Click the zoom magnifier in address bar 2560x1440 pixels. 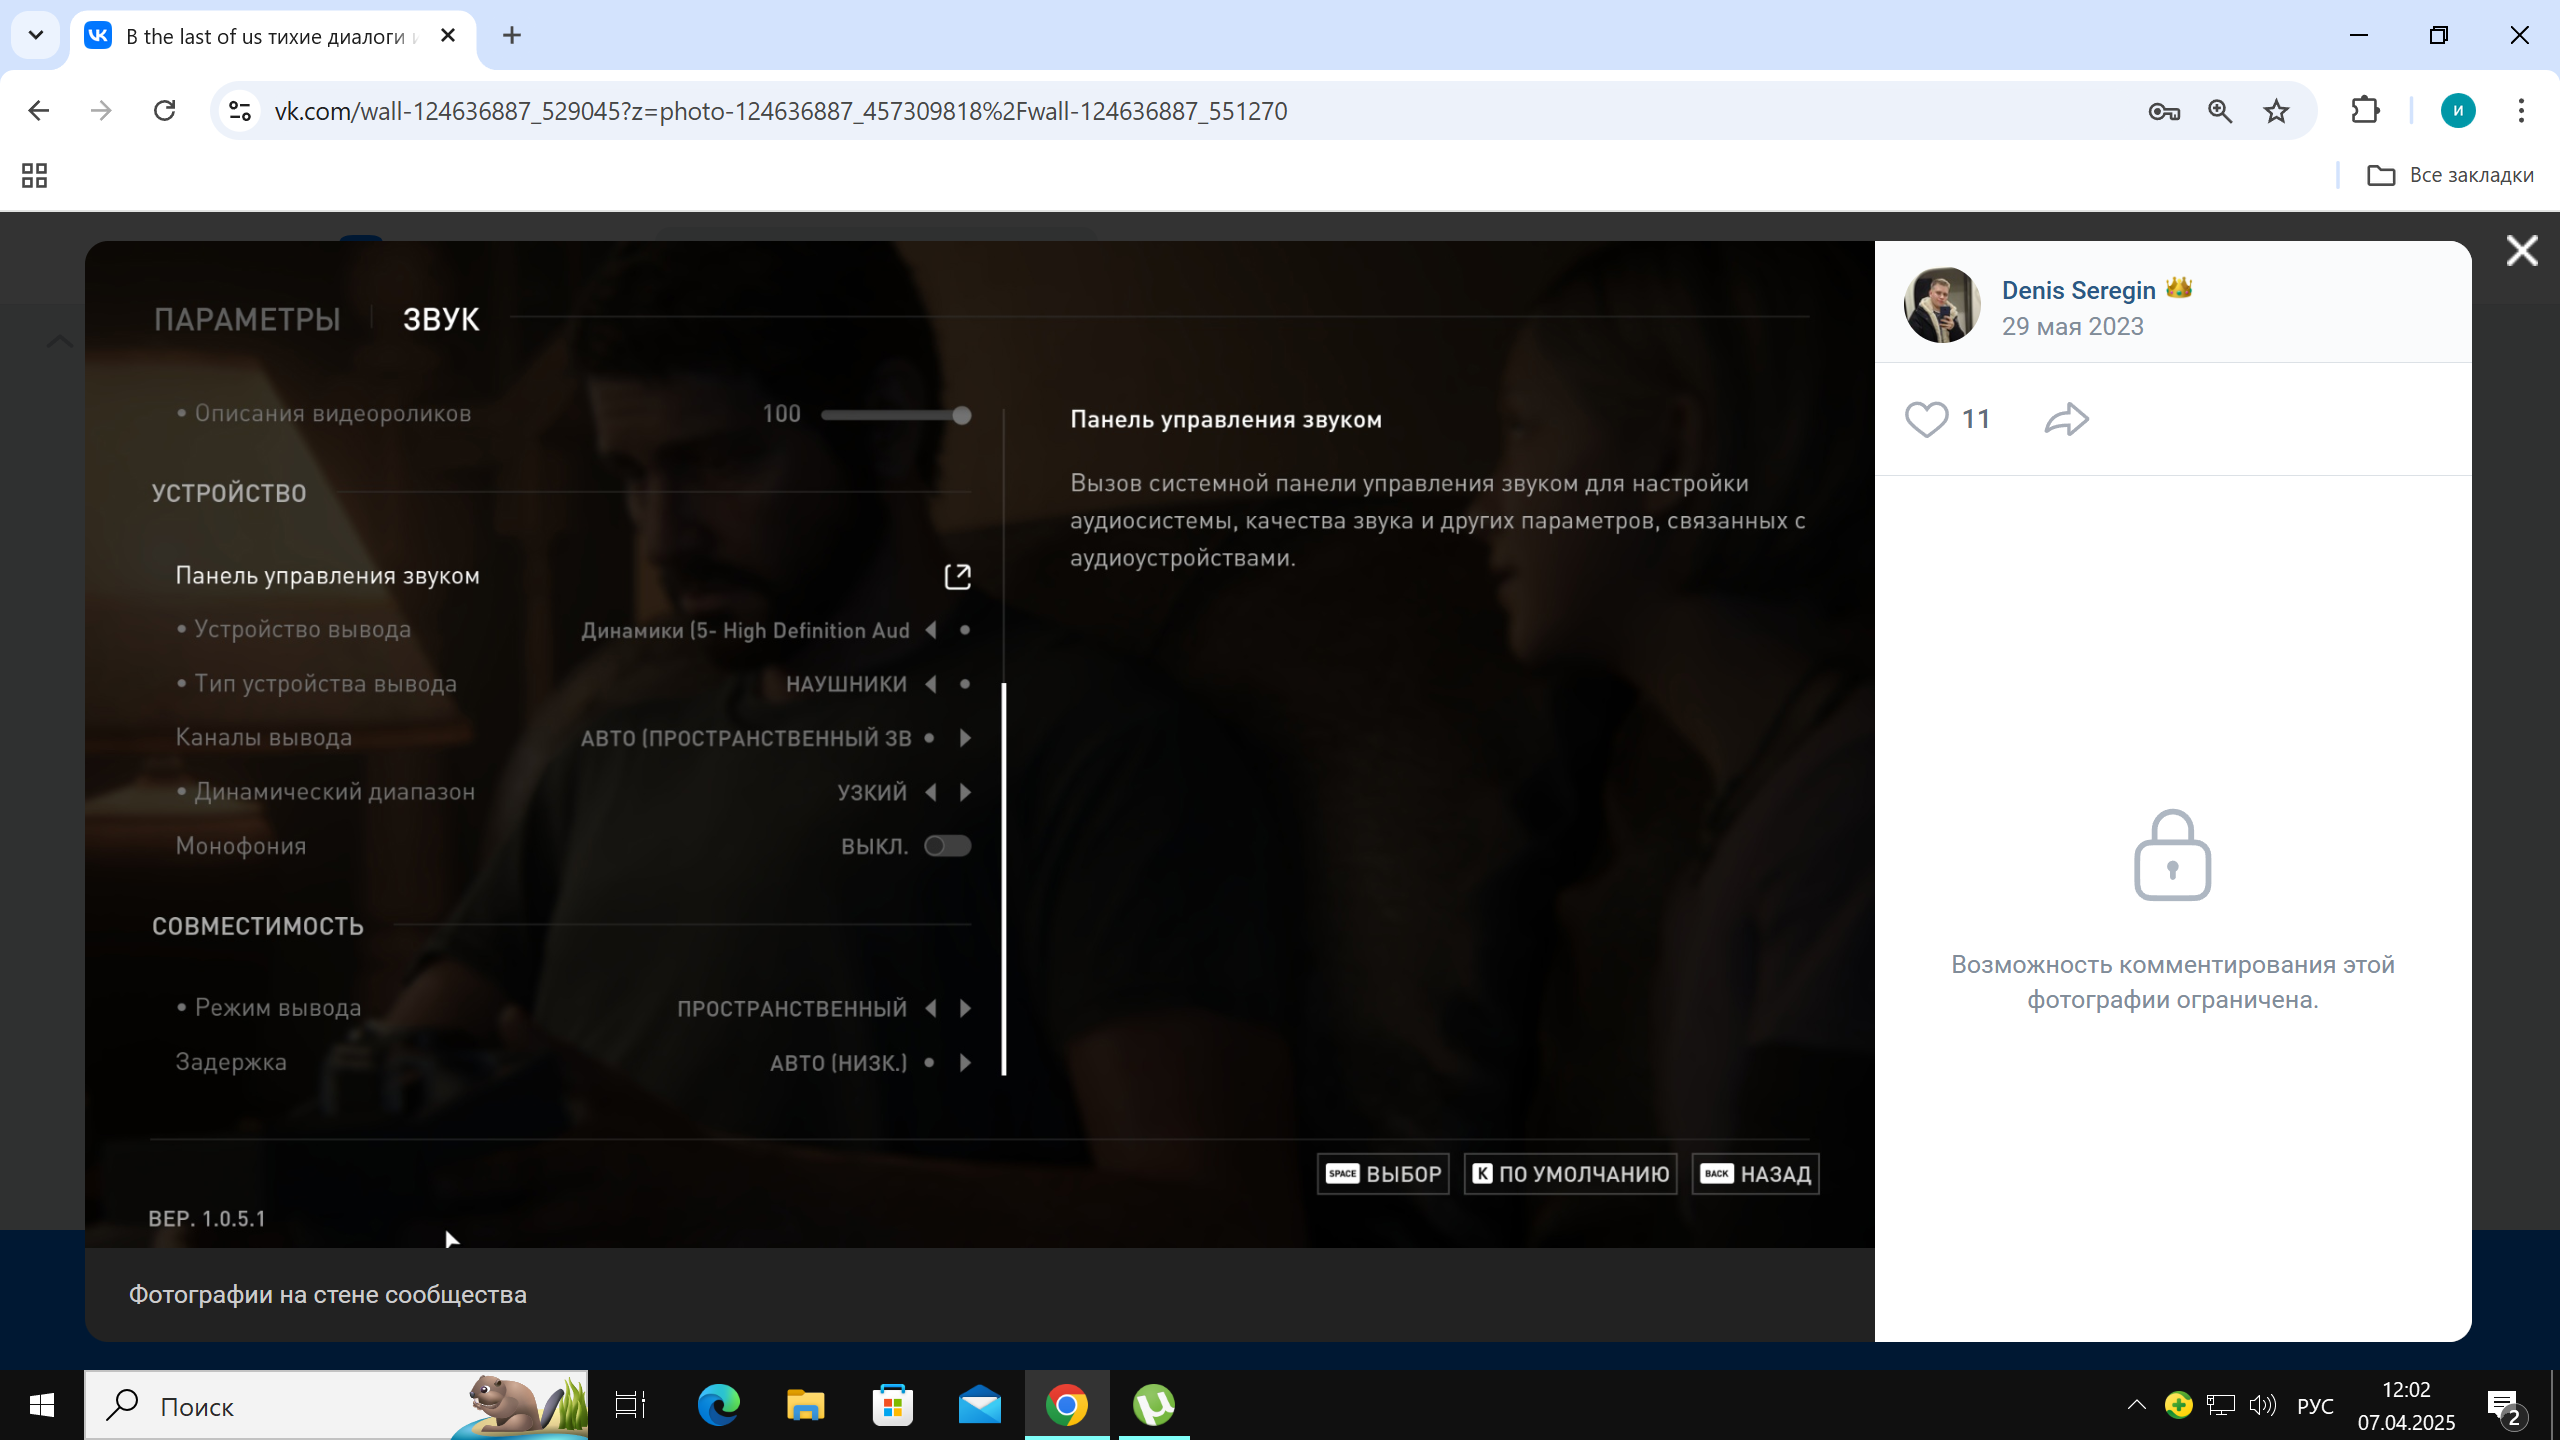click(2220, 111)
